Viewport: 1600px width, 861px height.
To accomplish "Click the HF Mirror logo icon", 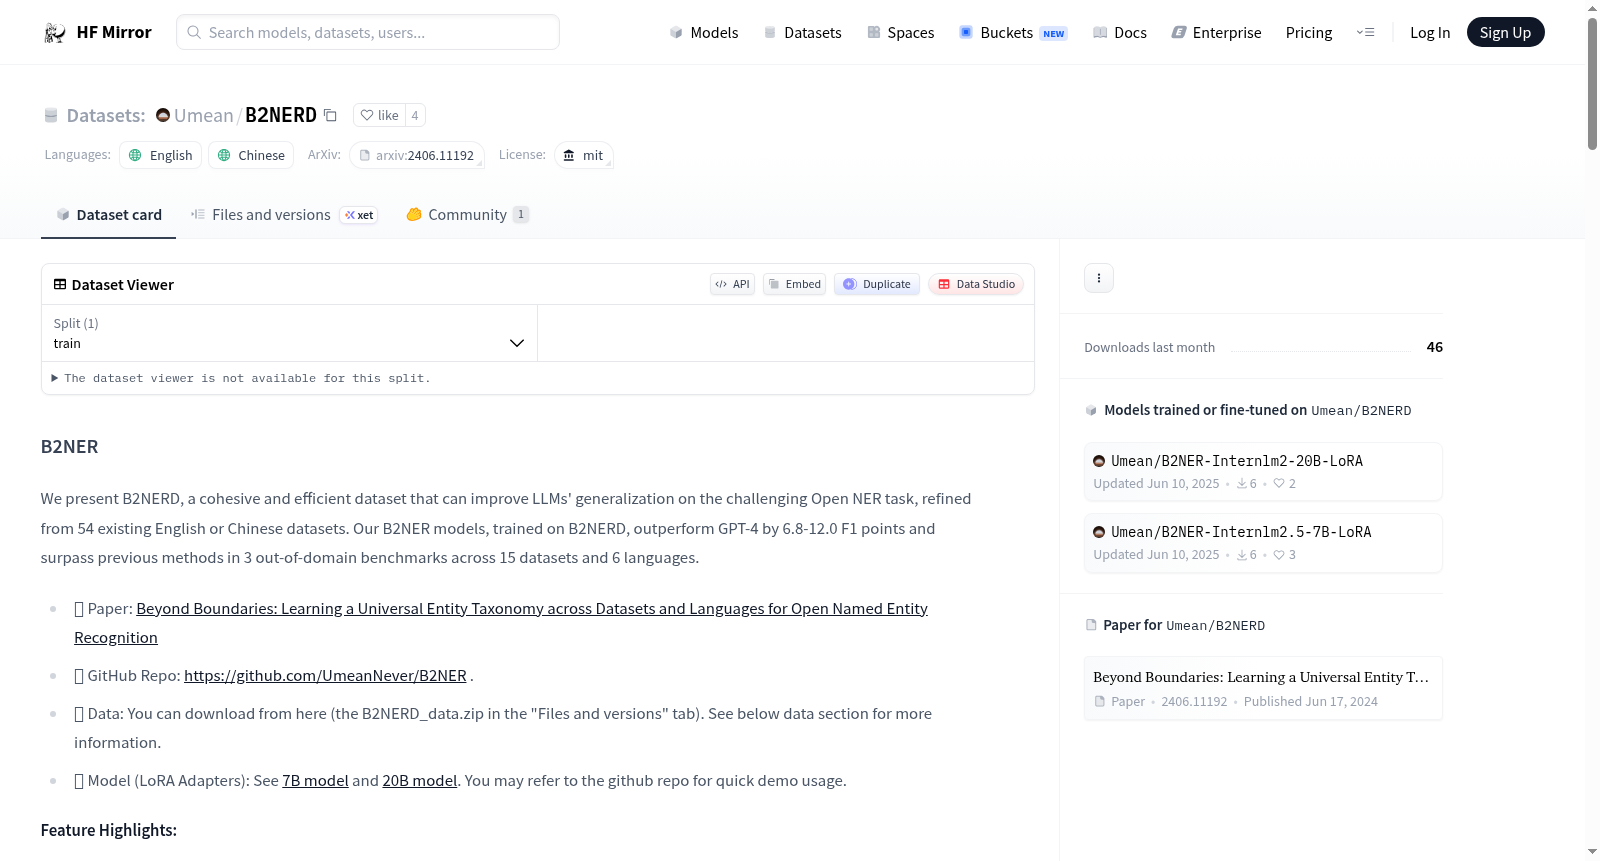I will pyautogui.click(x=55, y=33).
